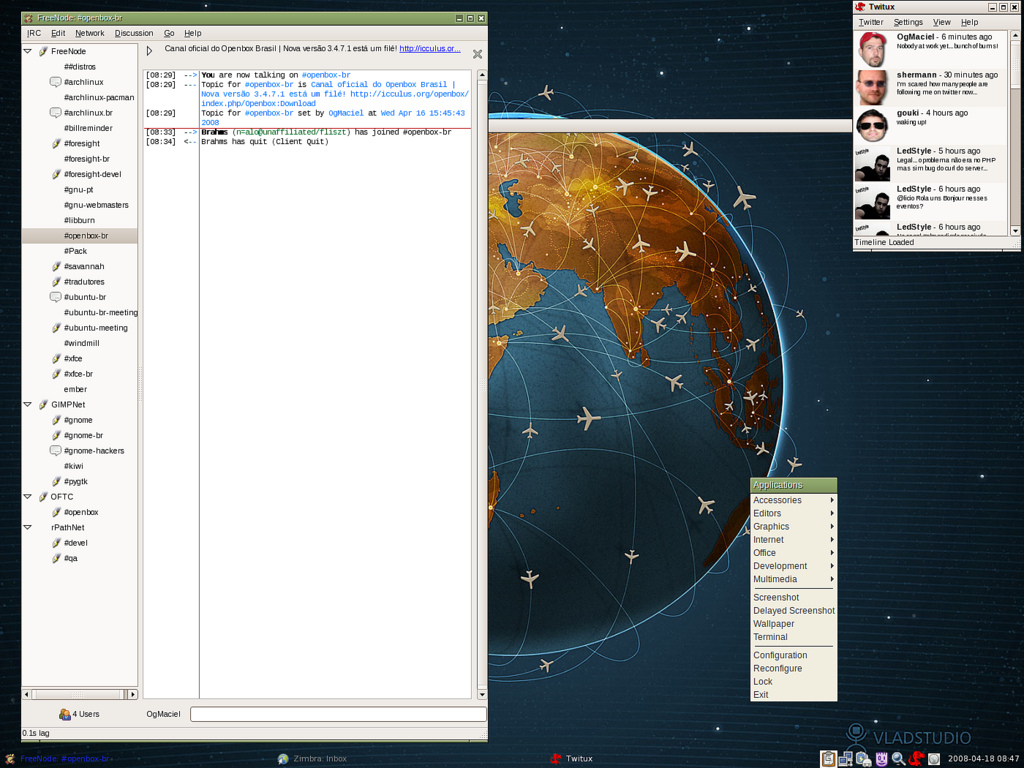The height and width of the screenshot is (768, 1024).
Task: Select the #archlinux channel
Action: [x=83, y=82]
